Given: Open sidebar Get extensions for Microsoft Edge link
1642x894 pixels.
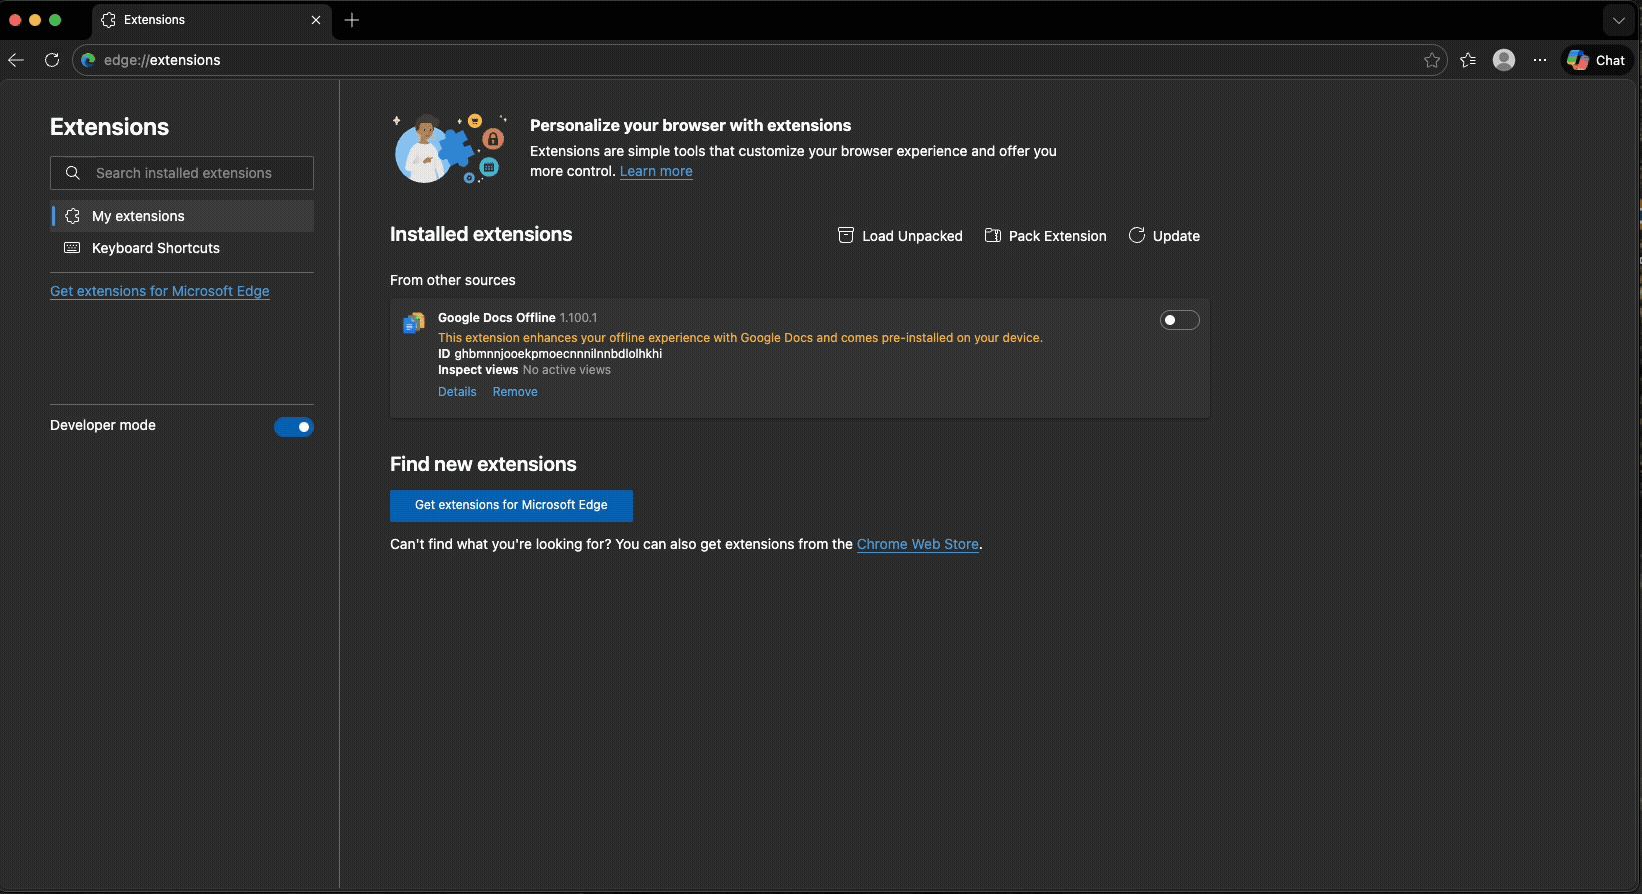Looking at the screenshot, I should click(x=160, y=291).
